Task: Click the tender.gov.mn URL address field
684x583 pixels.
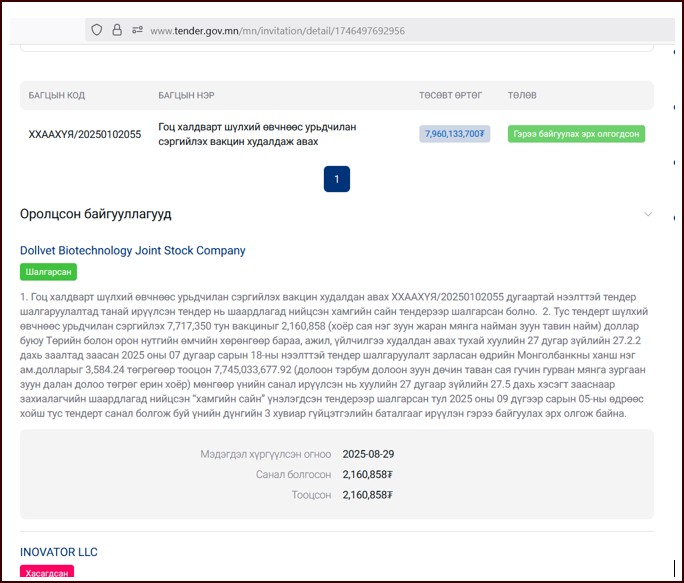Action: (x=278, y=31)
